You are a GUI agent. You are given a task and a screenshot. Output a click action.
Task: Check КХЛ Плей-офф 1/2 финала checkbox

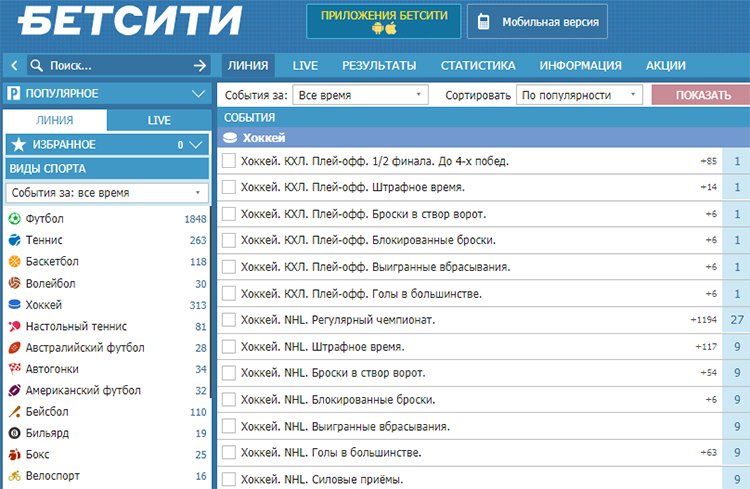click(x=229, y=161)
